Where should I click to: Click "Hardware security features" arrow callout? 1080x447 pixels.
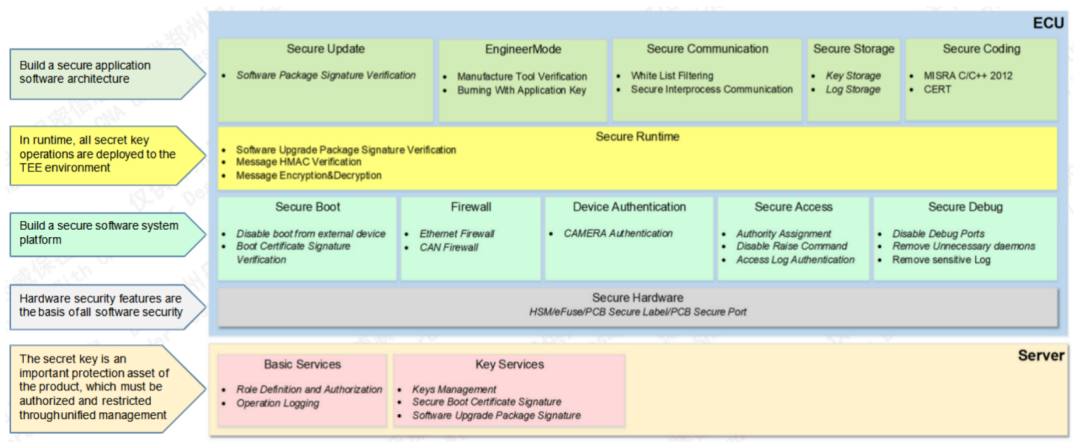(107, 305)
